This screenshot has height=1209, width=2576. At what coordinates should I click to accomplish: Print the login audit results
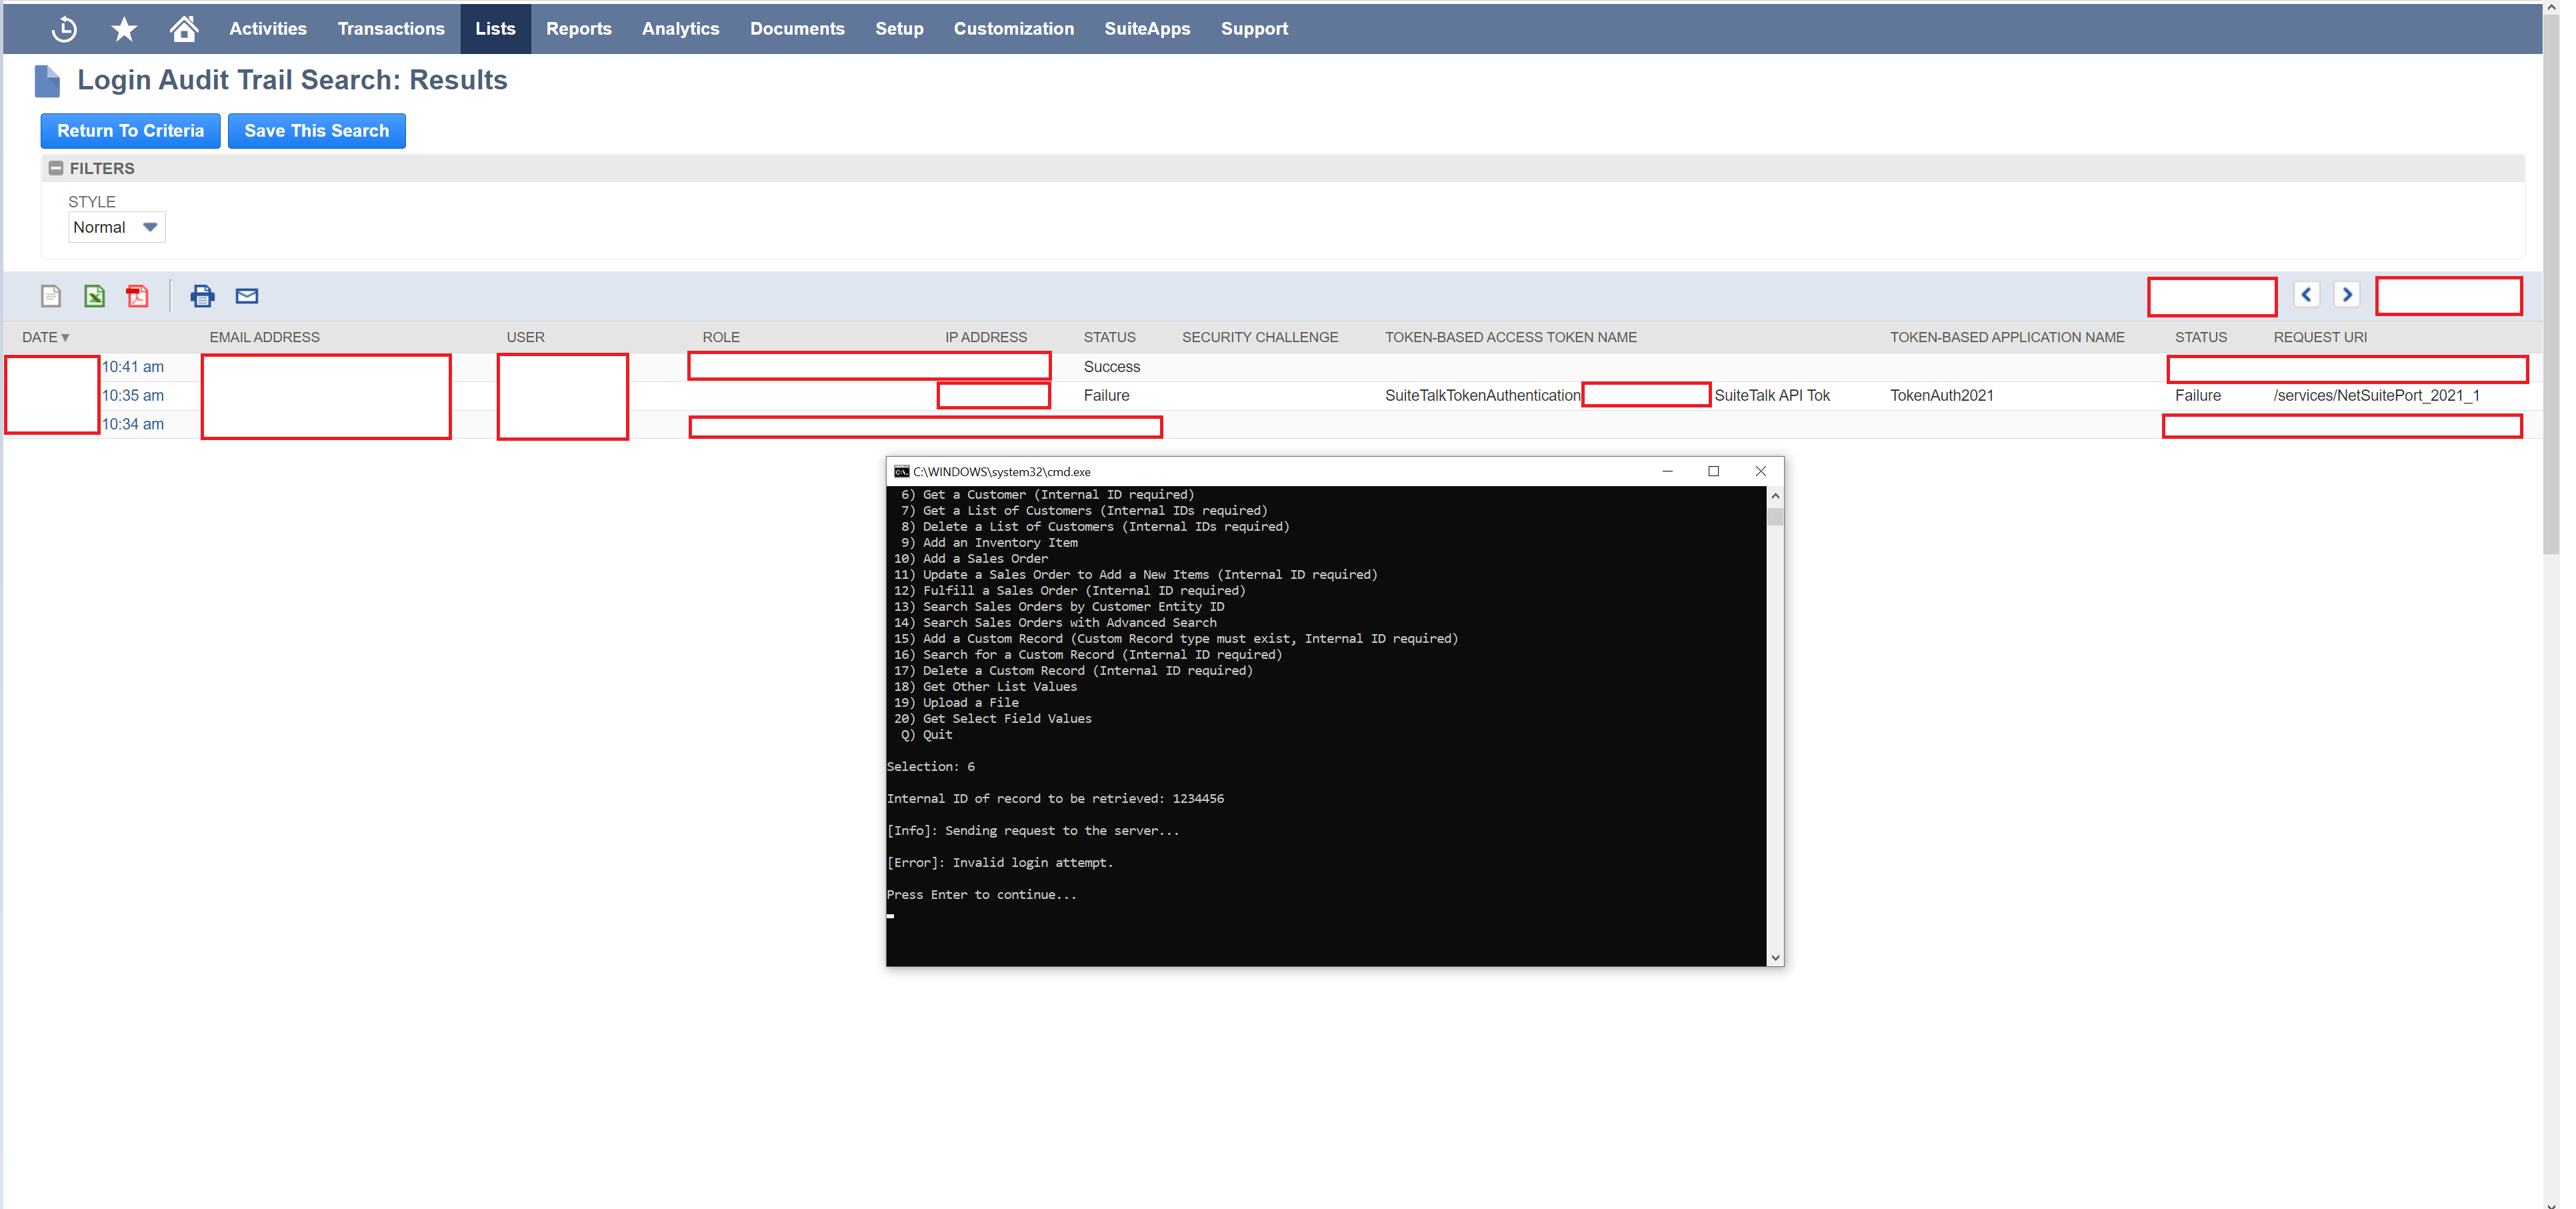(x=203, y=296)
